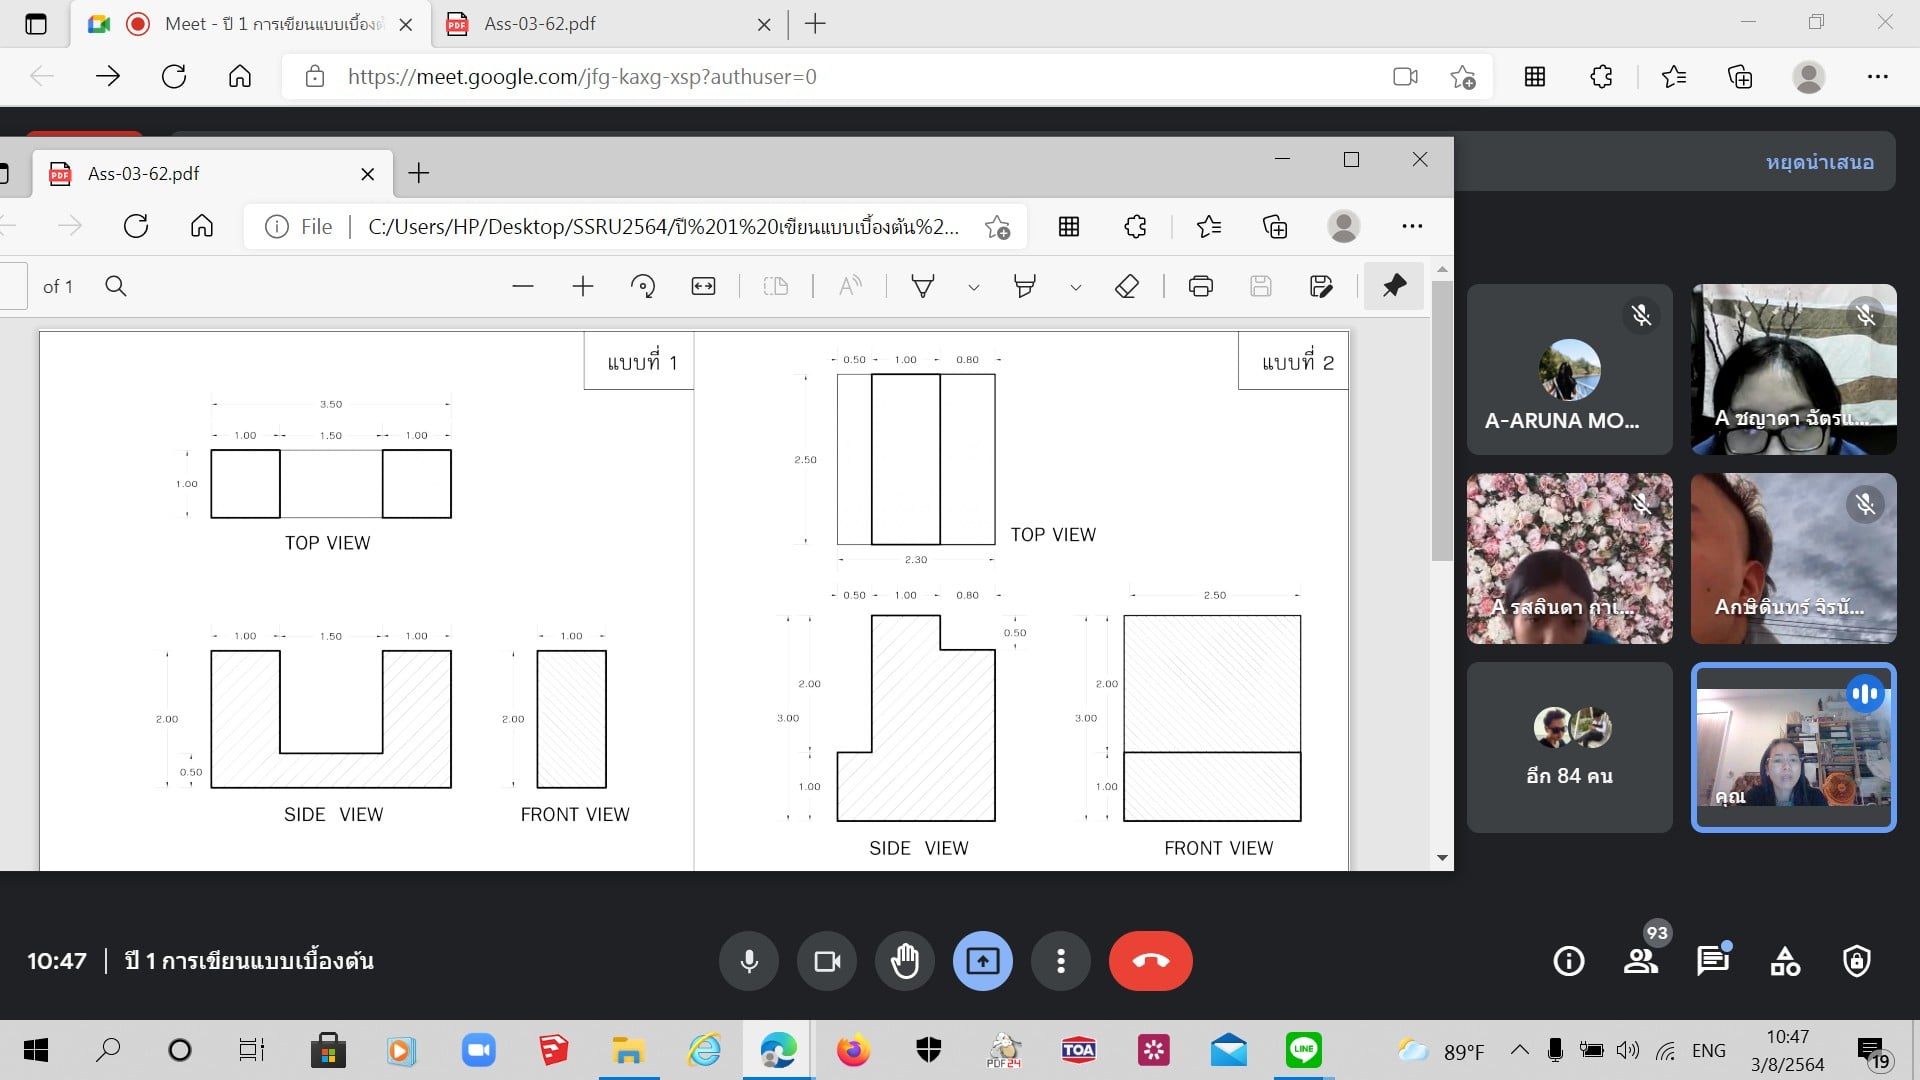Open search in the PDF toolbar

click(116, 287)
